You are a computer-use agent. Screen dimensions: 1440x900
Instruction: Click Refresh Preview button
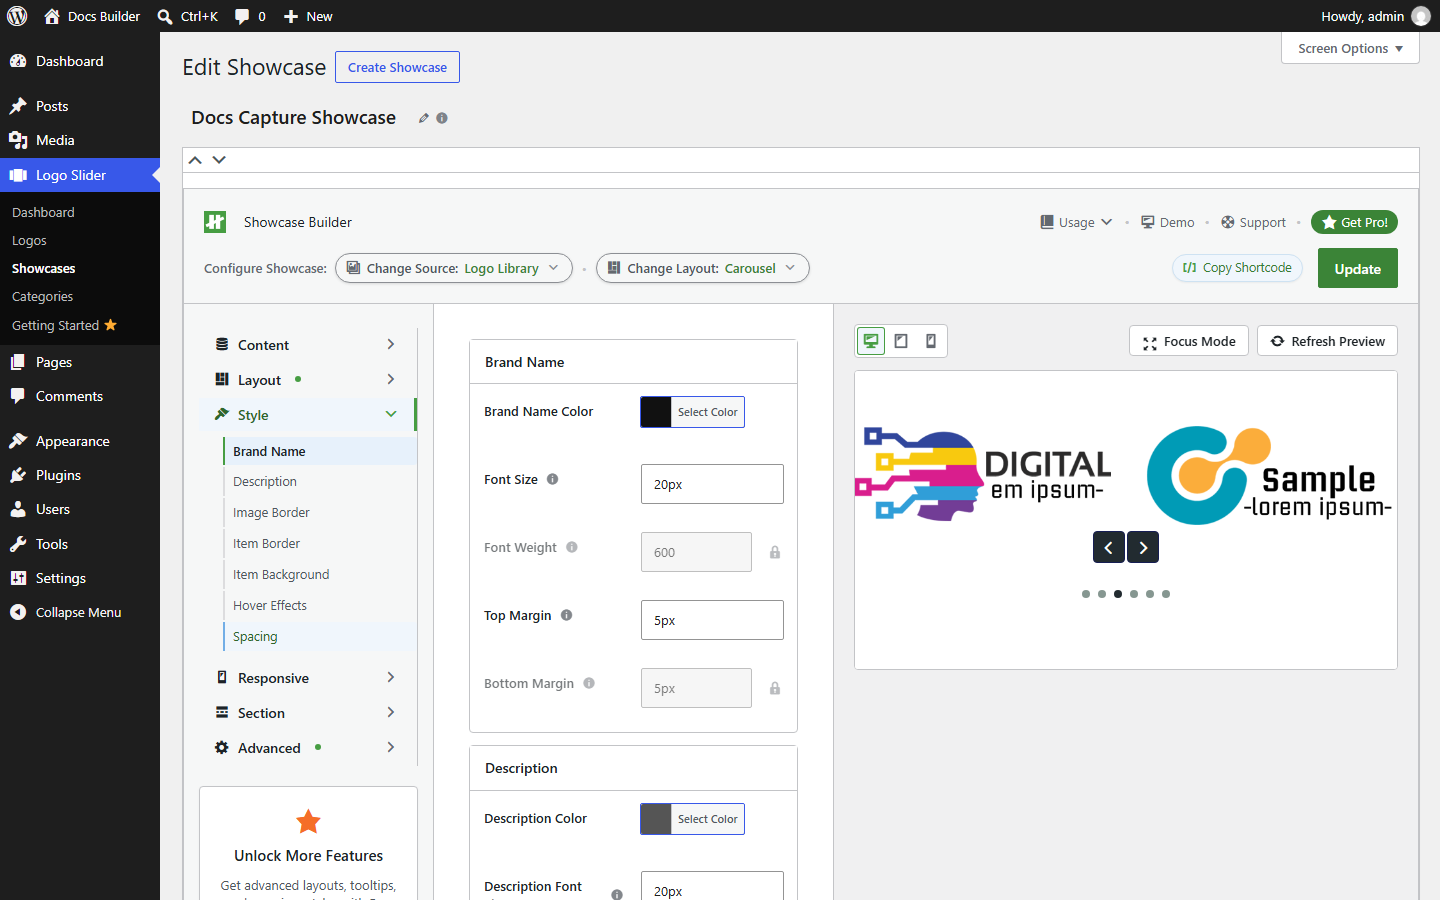(x=1327, y=341)
